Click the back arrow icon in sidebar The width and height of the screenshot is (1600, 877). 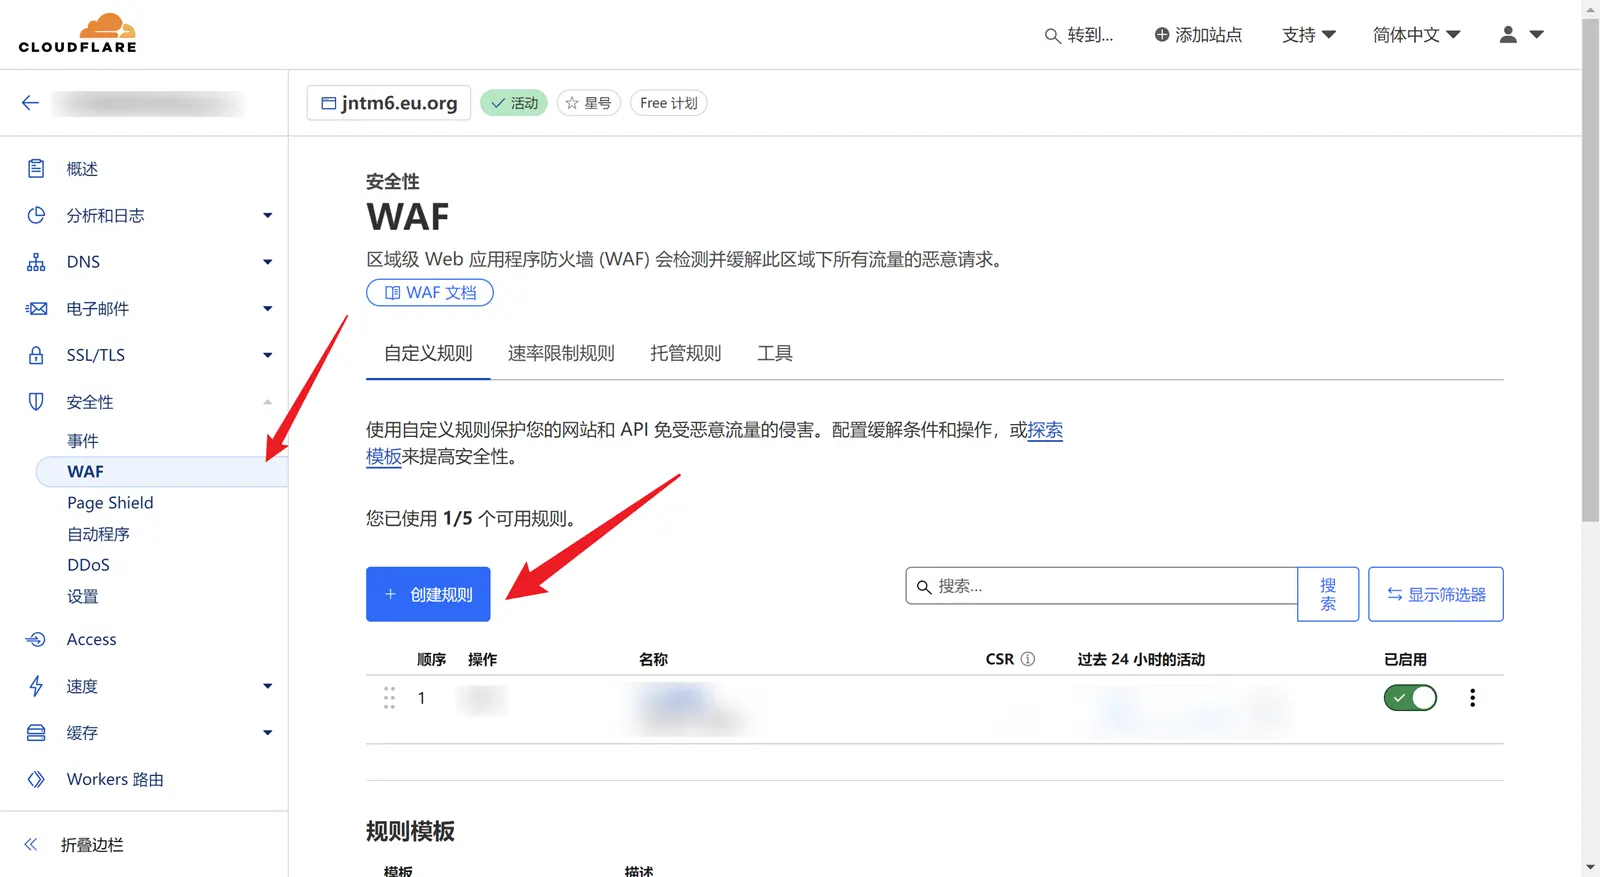click(x=30, y=103)
